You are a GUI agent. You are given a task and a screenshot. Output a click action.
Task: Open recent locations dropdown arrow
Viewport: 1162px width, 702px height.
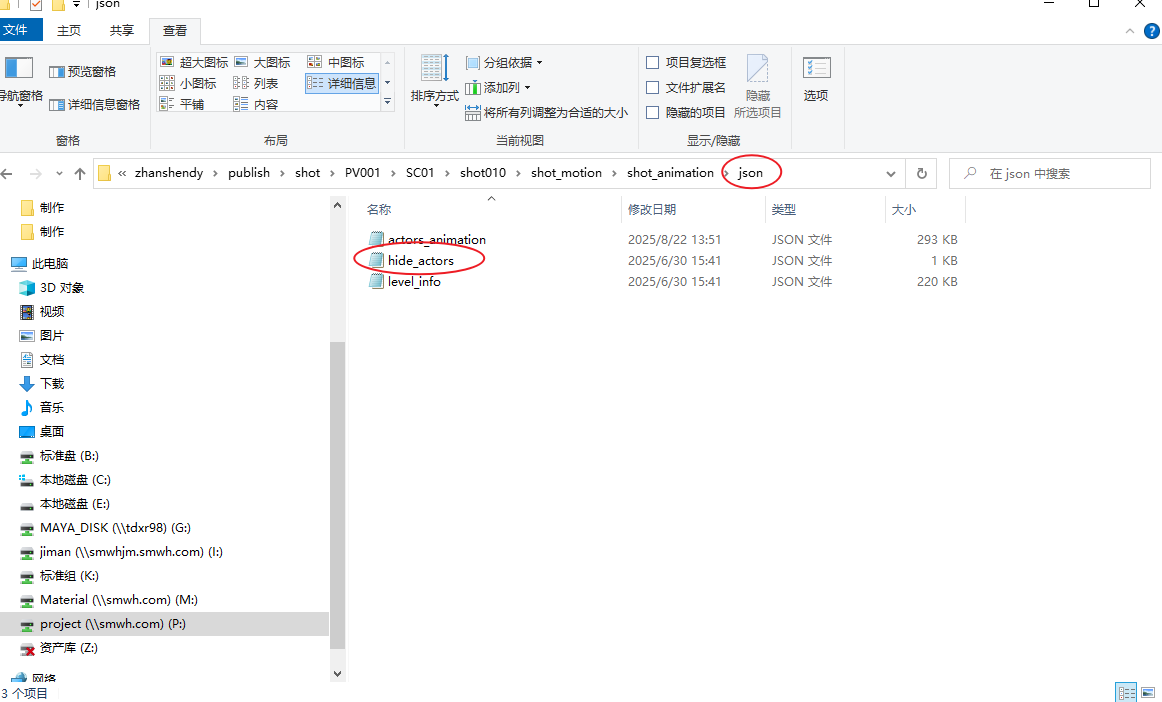[x=59, y=173]
